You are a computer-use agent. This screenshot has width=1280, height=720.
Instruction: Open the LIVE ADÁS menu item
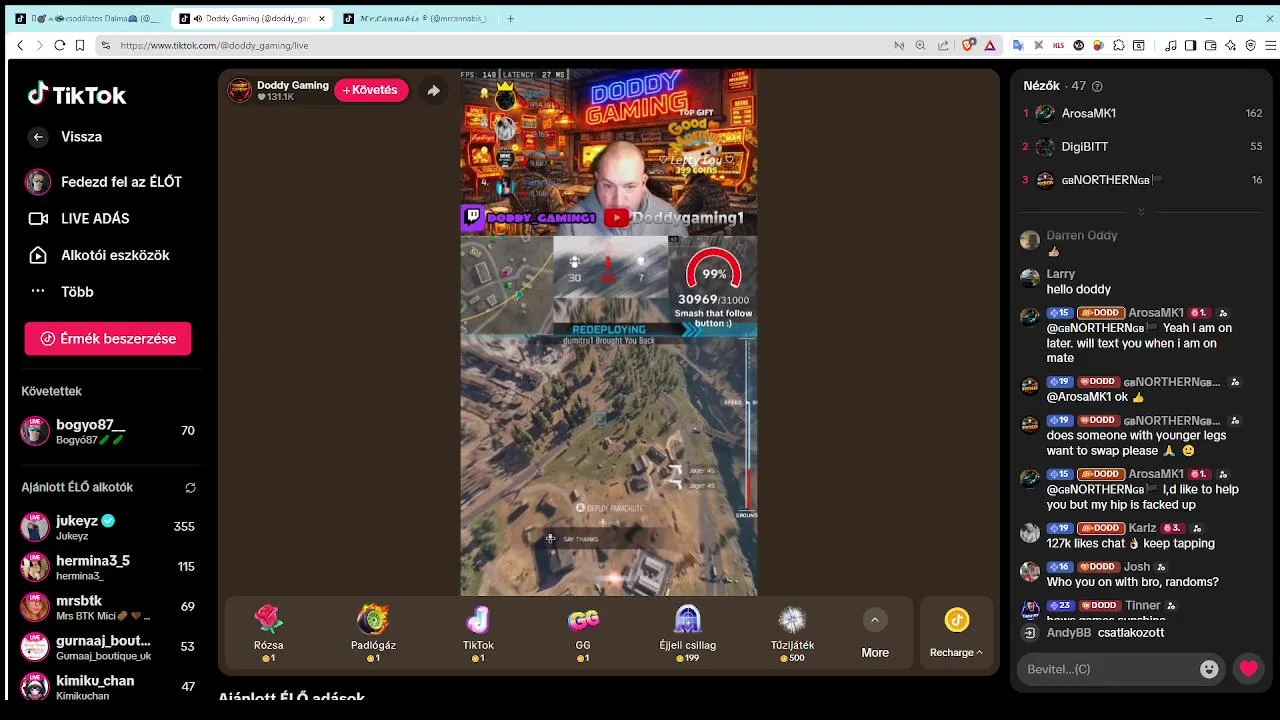click(x=79, y=218)
